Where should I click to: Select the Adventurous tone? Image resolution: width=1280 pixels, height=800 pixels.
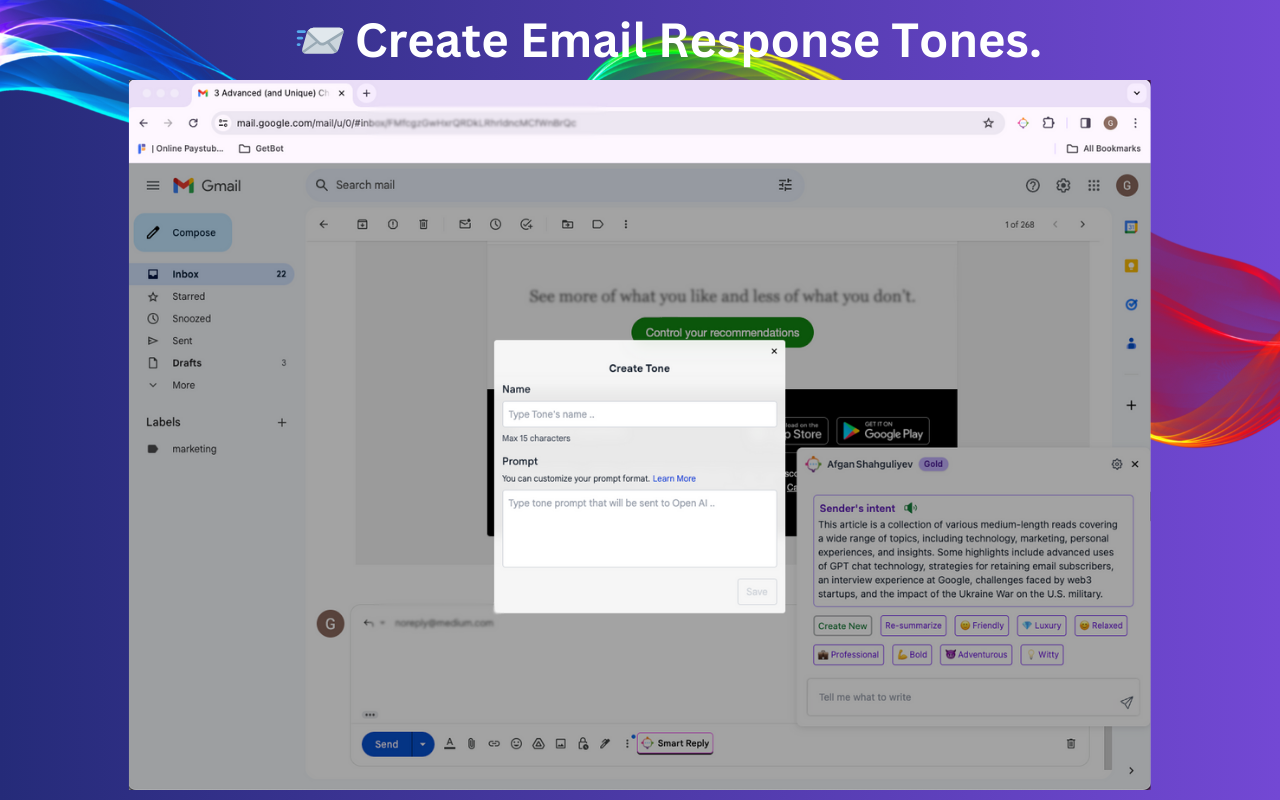tap(976, 655)
